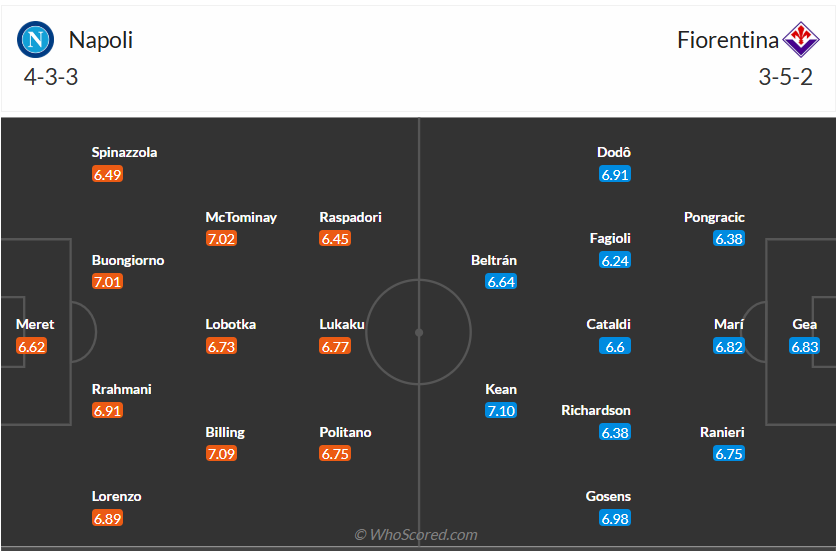Click the Napoli club crest icon

[35, 40]
